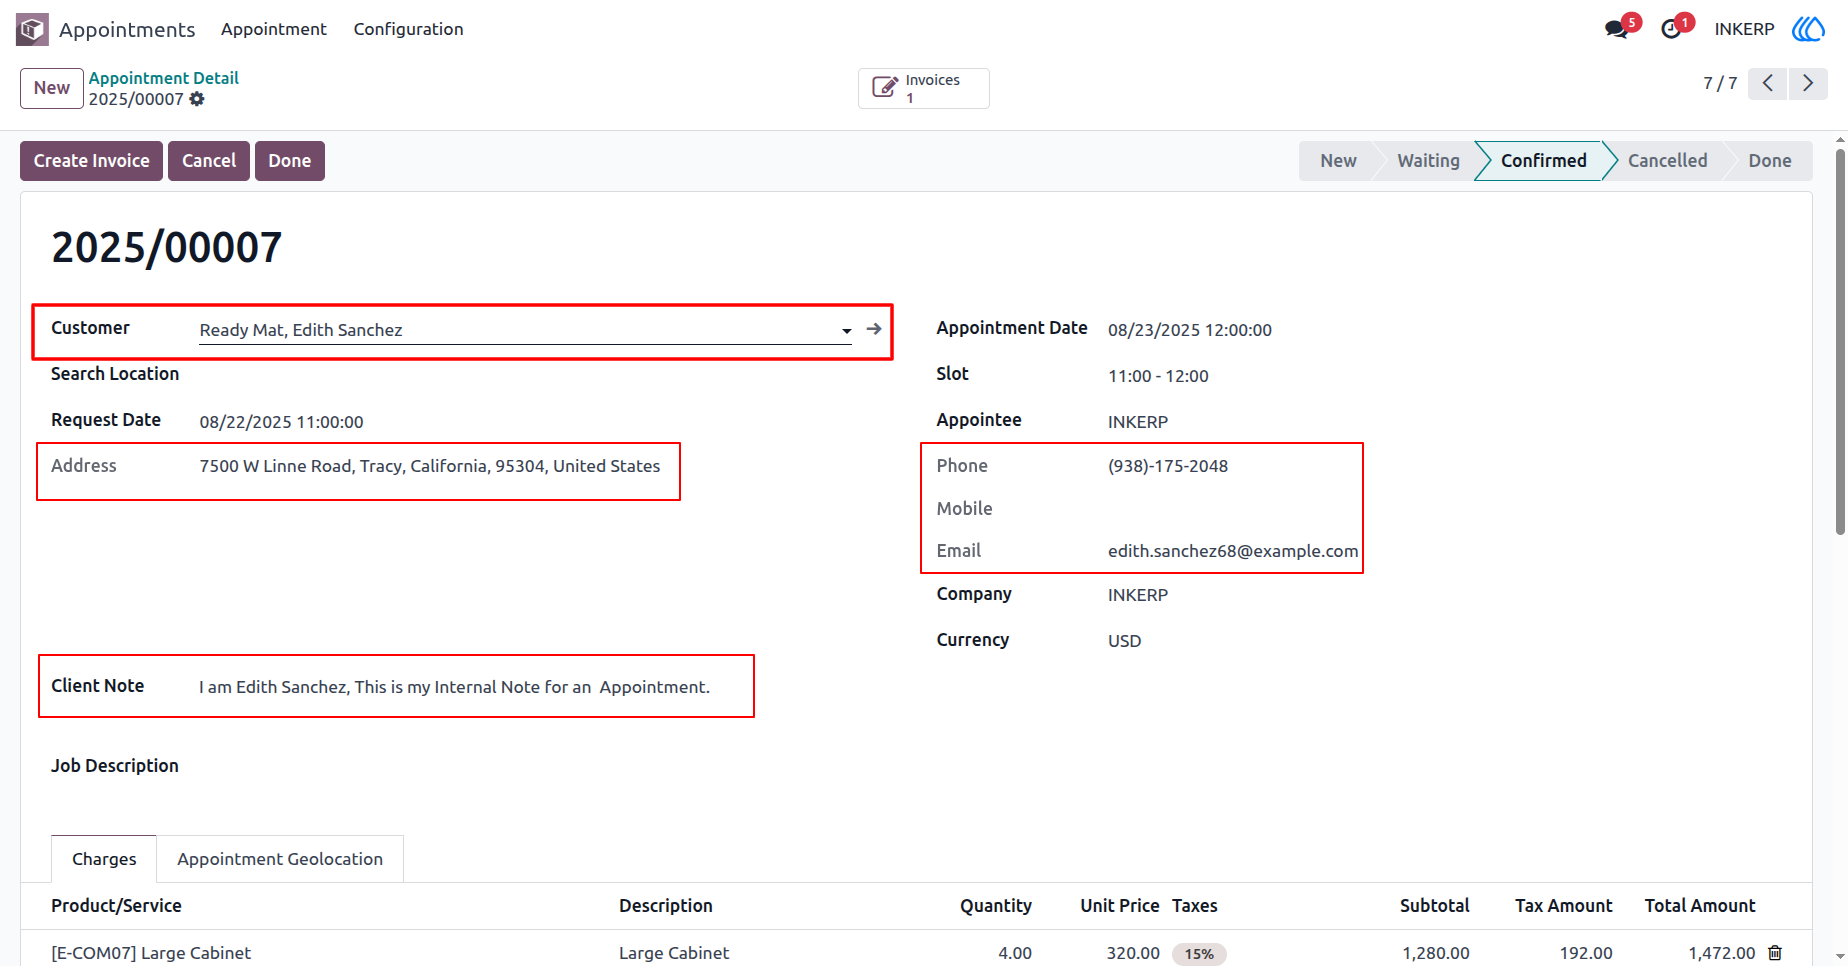Screen dimensions: 1848x966
Task: Open the messages conversation icon
Action: tap(1616, 29)
